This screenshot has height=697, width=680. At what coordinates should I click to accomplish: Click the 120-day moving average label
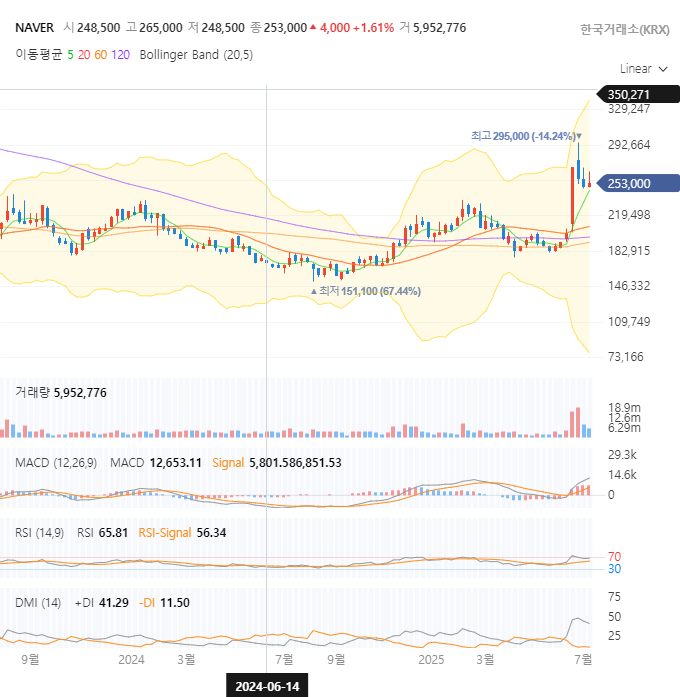(120, 55)
